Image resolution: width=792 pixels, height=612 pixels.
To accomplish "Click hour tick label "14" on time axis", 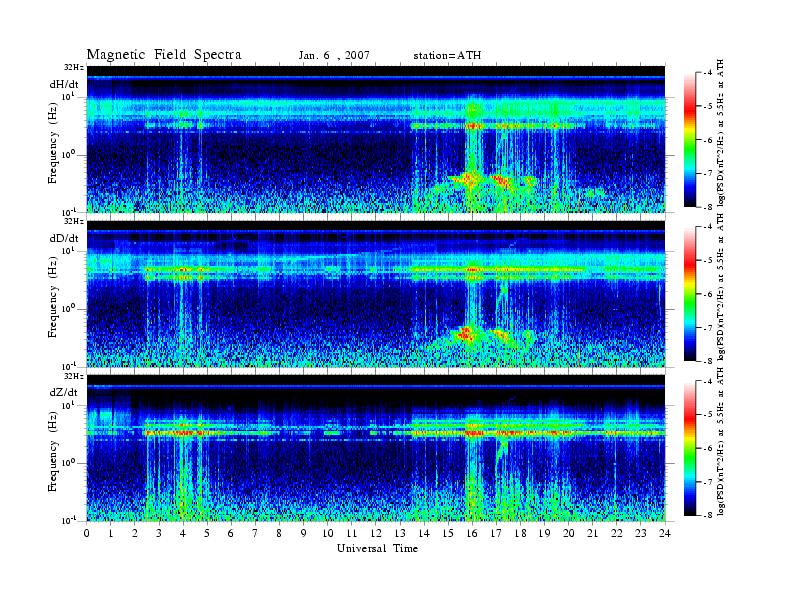I will tap(424, 533).
